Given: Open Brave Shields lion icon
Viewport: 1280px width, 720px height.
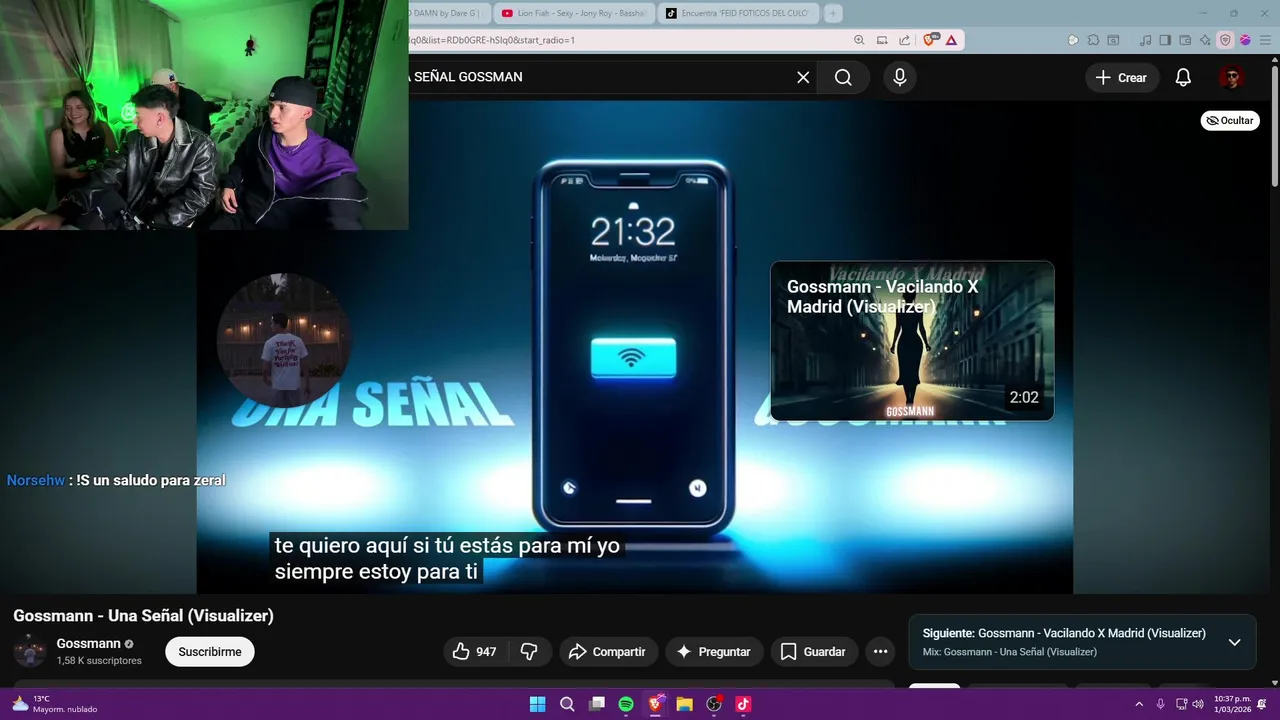Looking at the screenshot, I should coord(930,40).
